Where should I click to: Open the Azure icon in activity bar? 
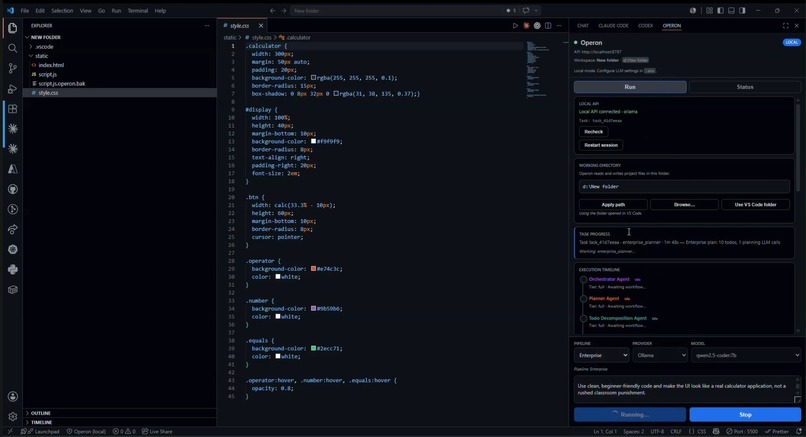[13, 169]
